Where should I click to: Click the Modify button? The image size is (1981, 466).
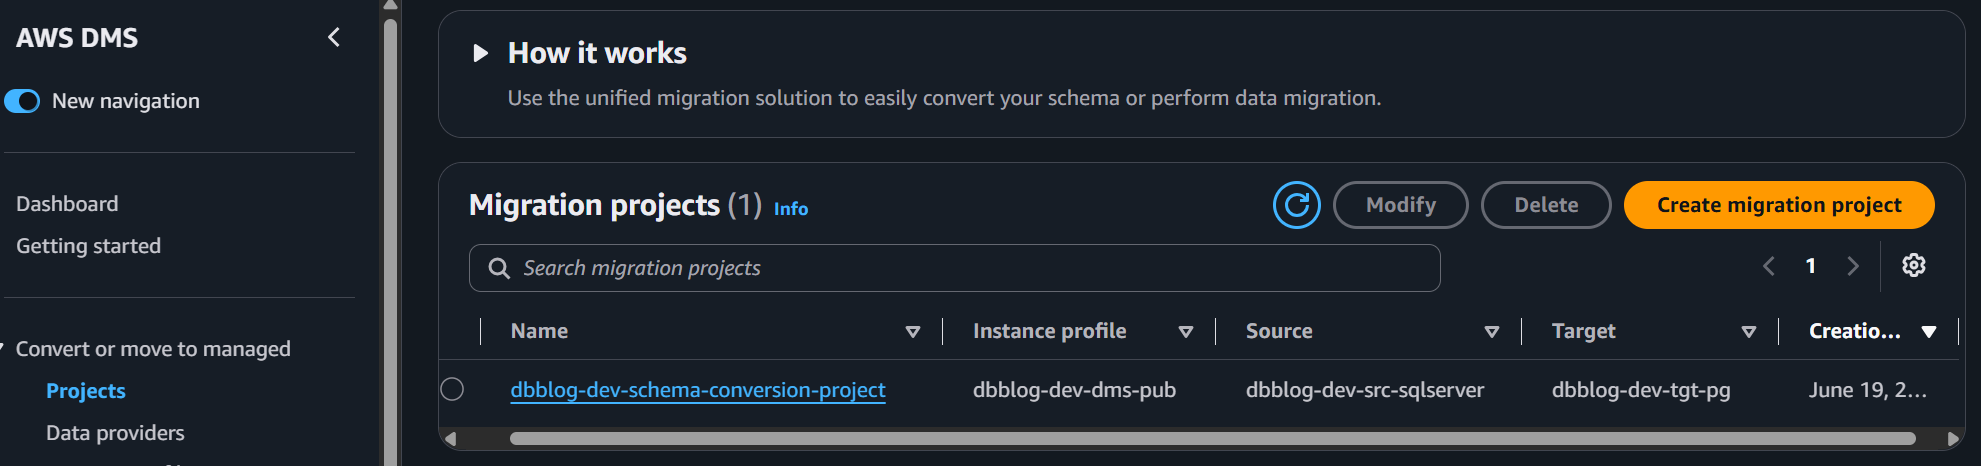pos(1400,205)
